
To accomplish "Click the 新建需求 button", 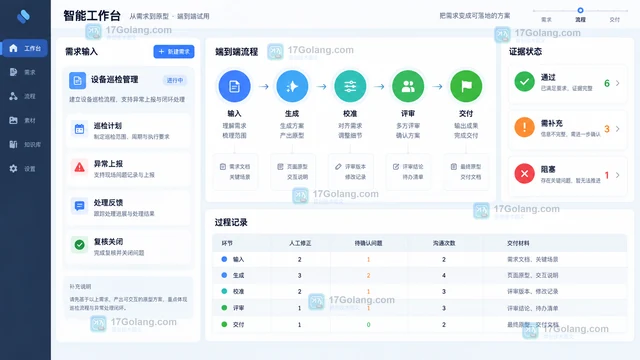I will click(174, 51).
